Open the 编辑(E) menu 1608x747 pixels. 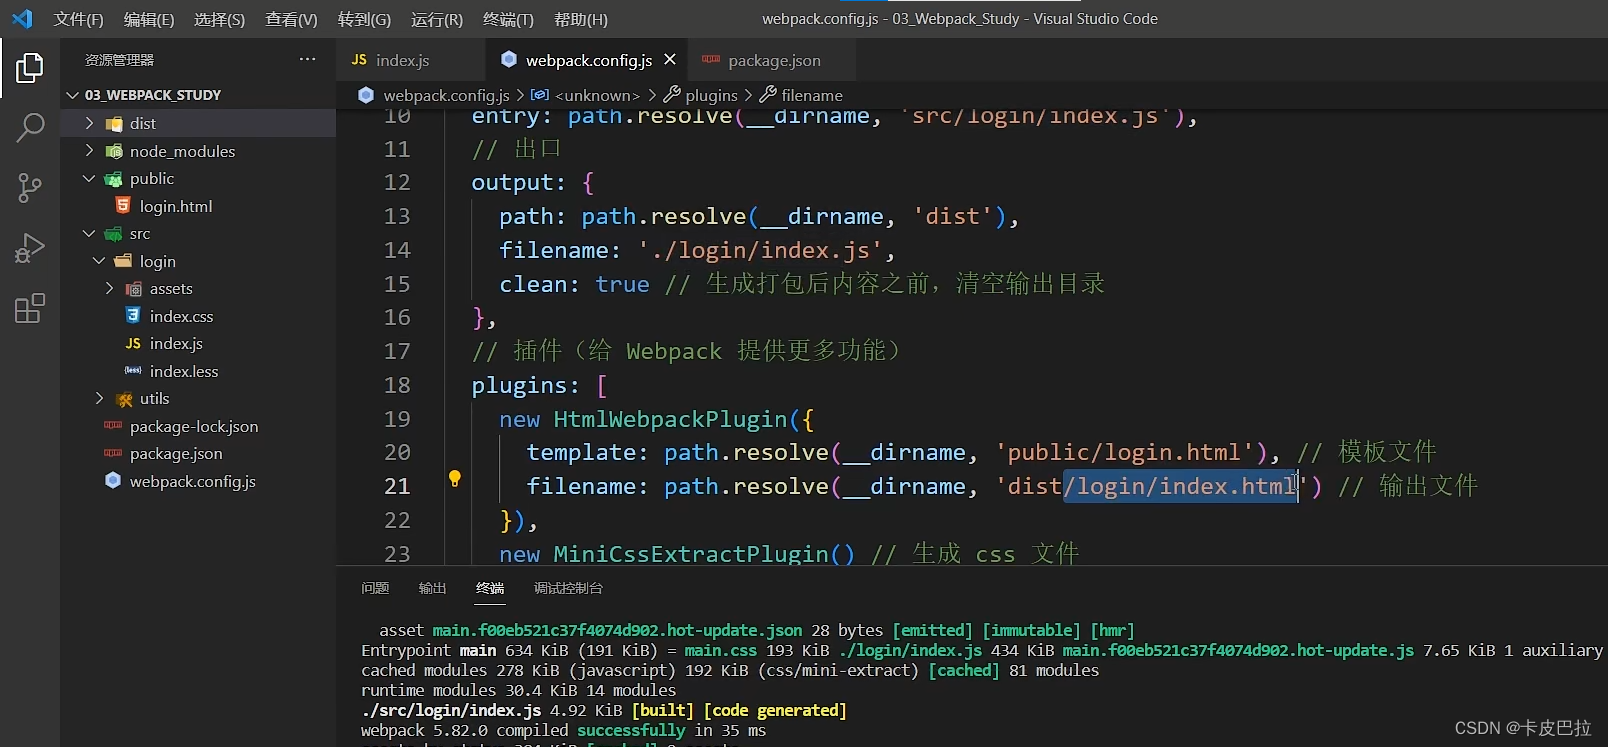149,19
